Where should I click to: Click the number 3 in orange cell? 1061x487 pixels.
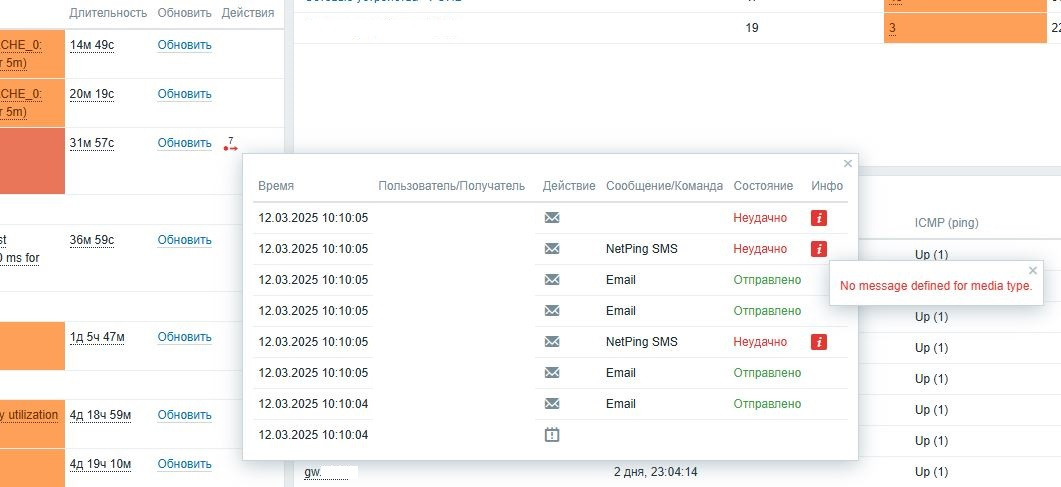tap(892, 28)
